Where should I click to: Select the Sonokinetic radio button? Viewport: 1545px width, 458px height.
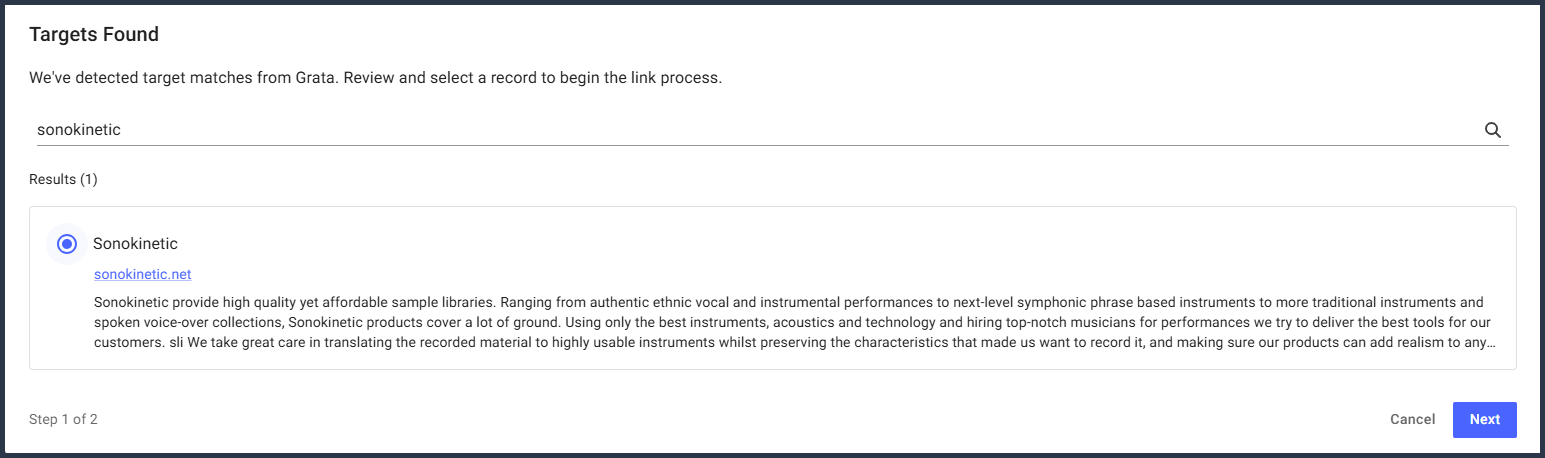pyautogui.click(x=67, y=243)
